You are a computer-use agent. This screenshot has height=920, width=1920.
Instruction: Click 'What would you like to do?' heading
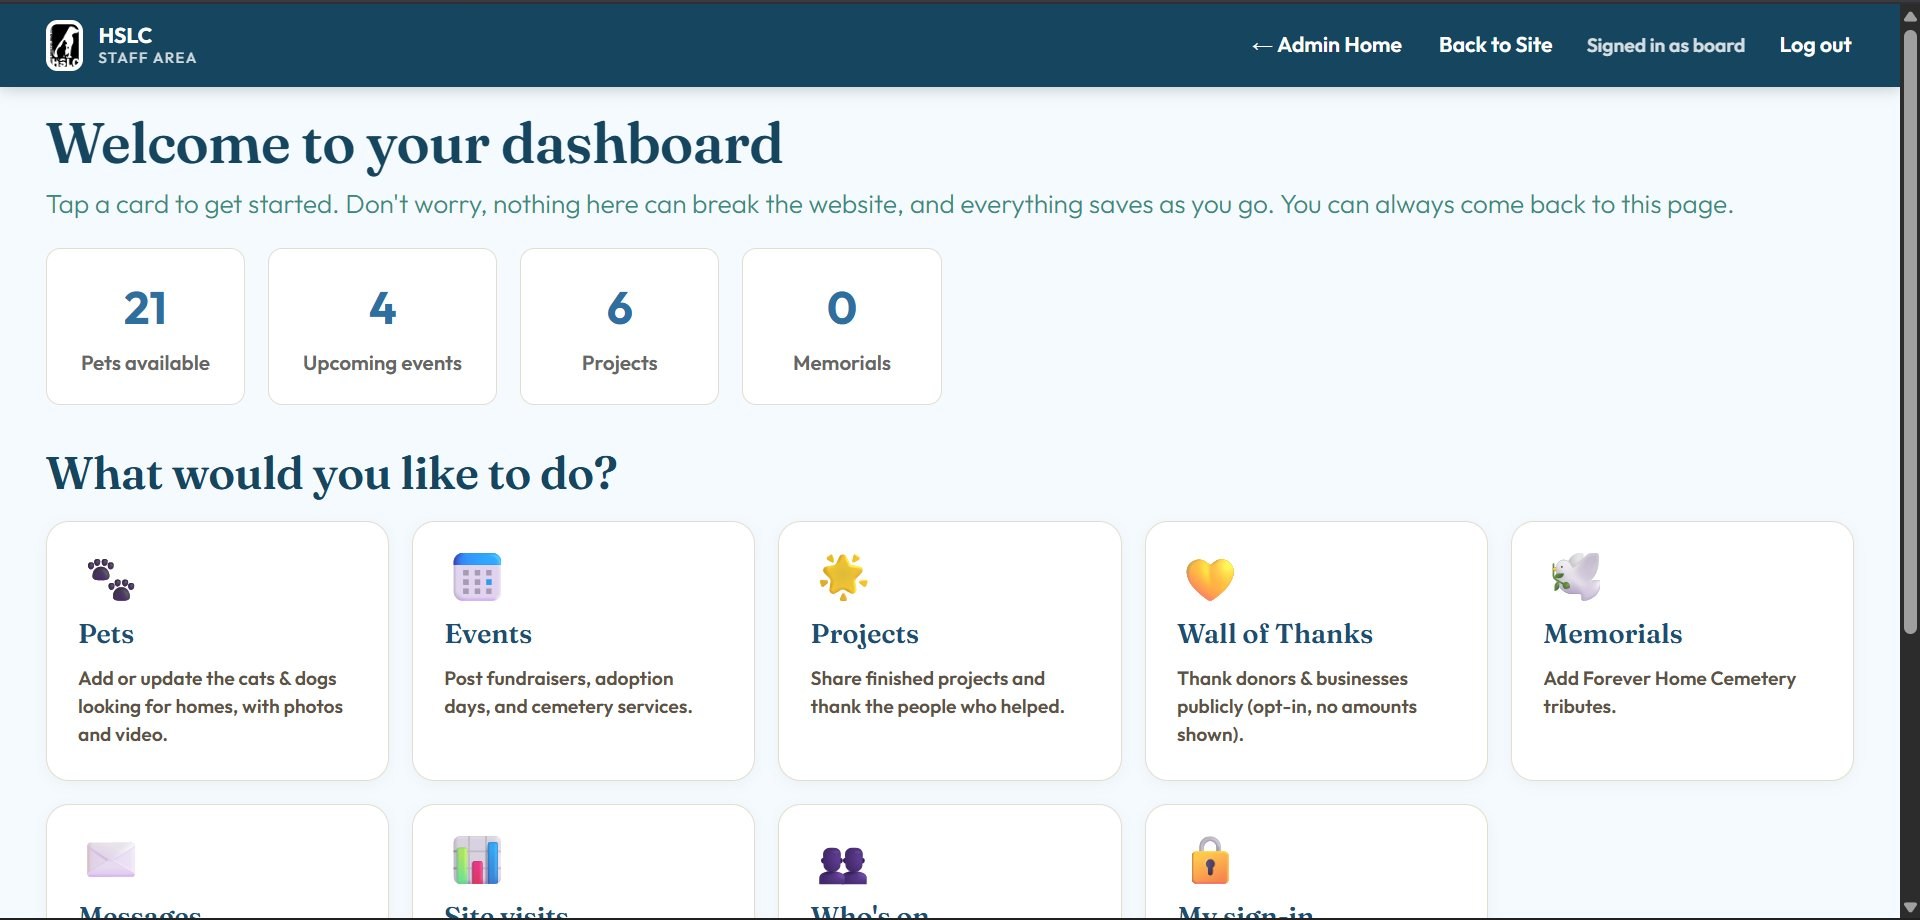(x=332, y=474)
